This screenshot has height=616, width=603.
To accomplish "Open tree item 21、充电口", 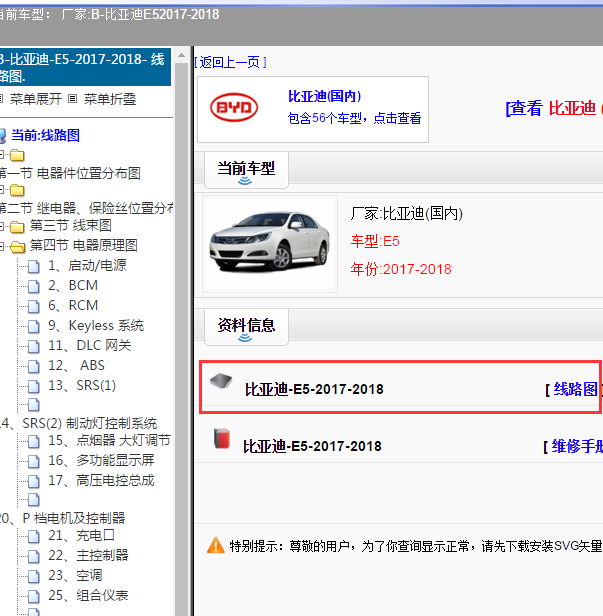I will [81, 535].
